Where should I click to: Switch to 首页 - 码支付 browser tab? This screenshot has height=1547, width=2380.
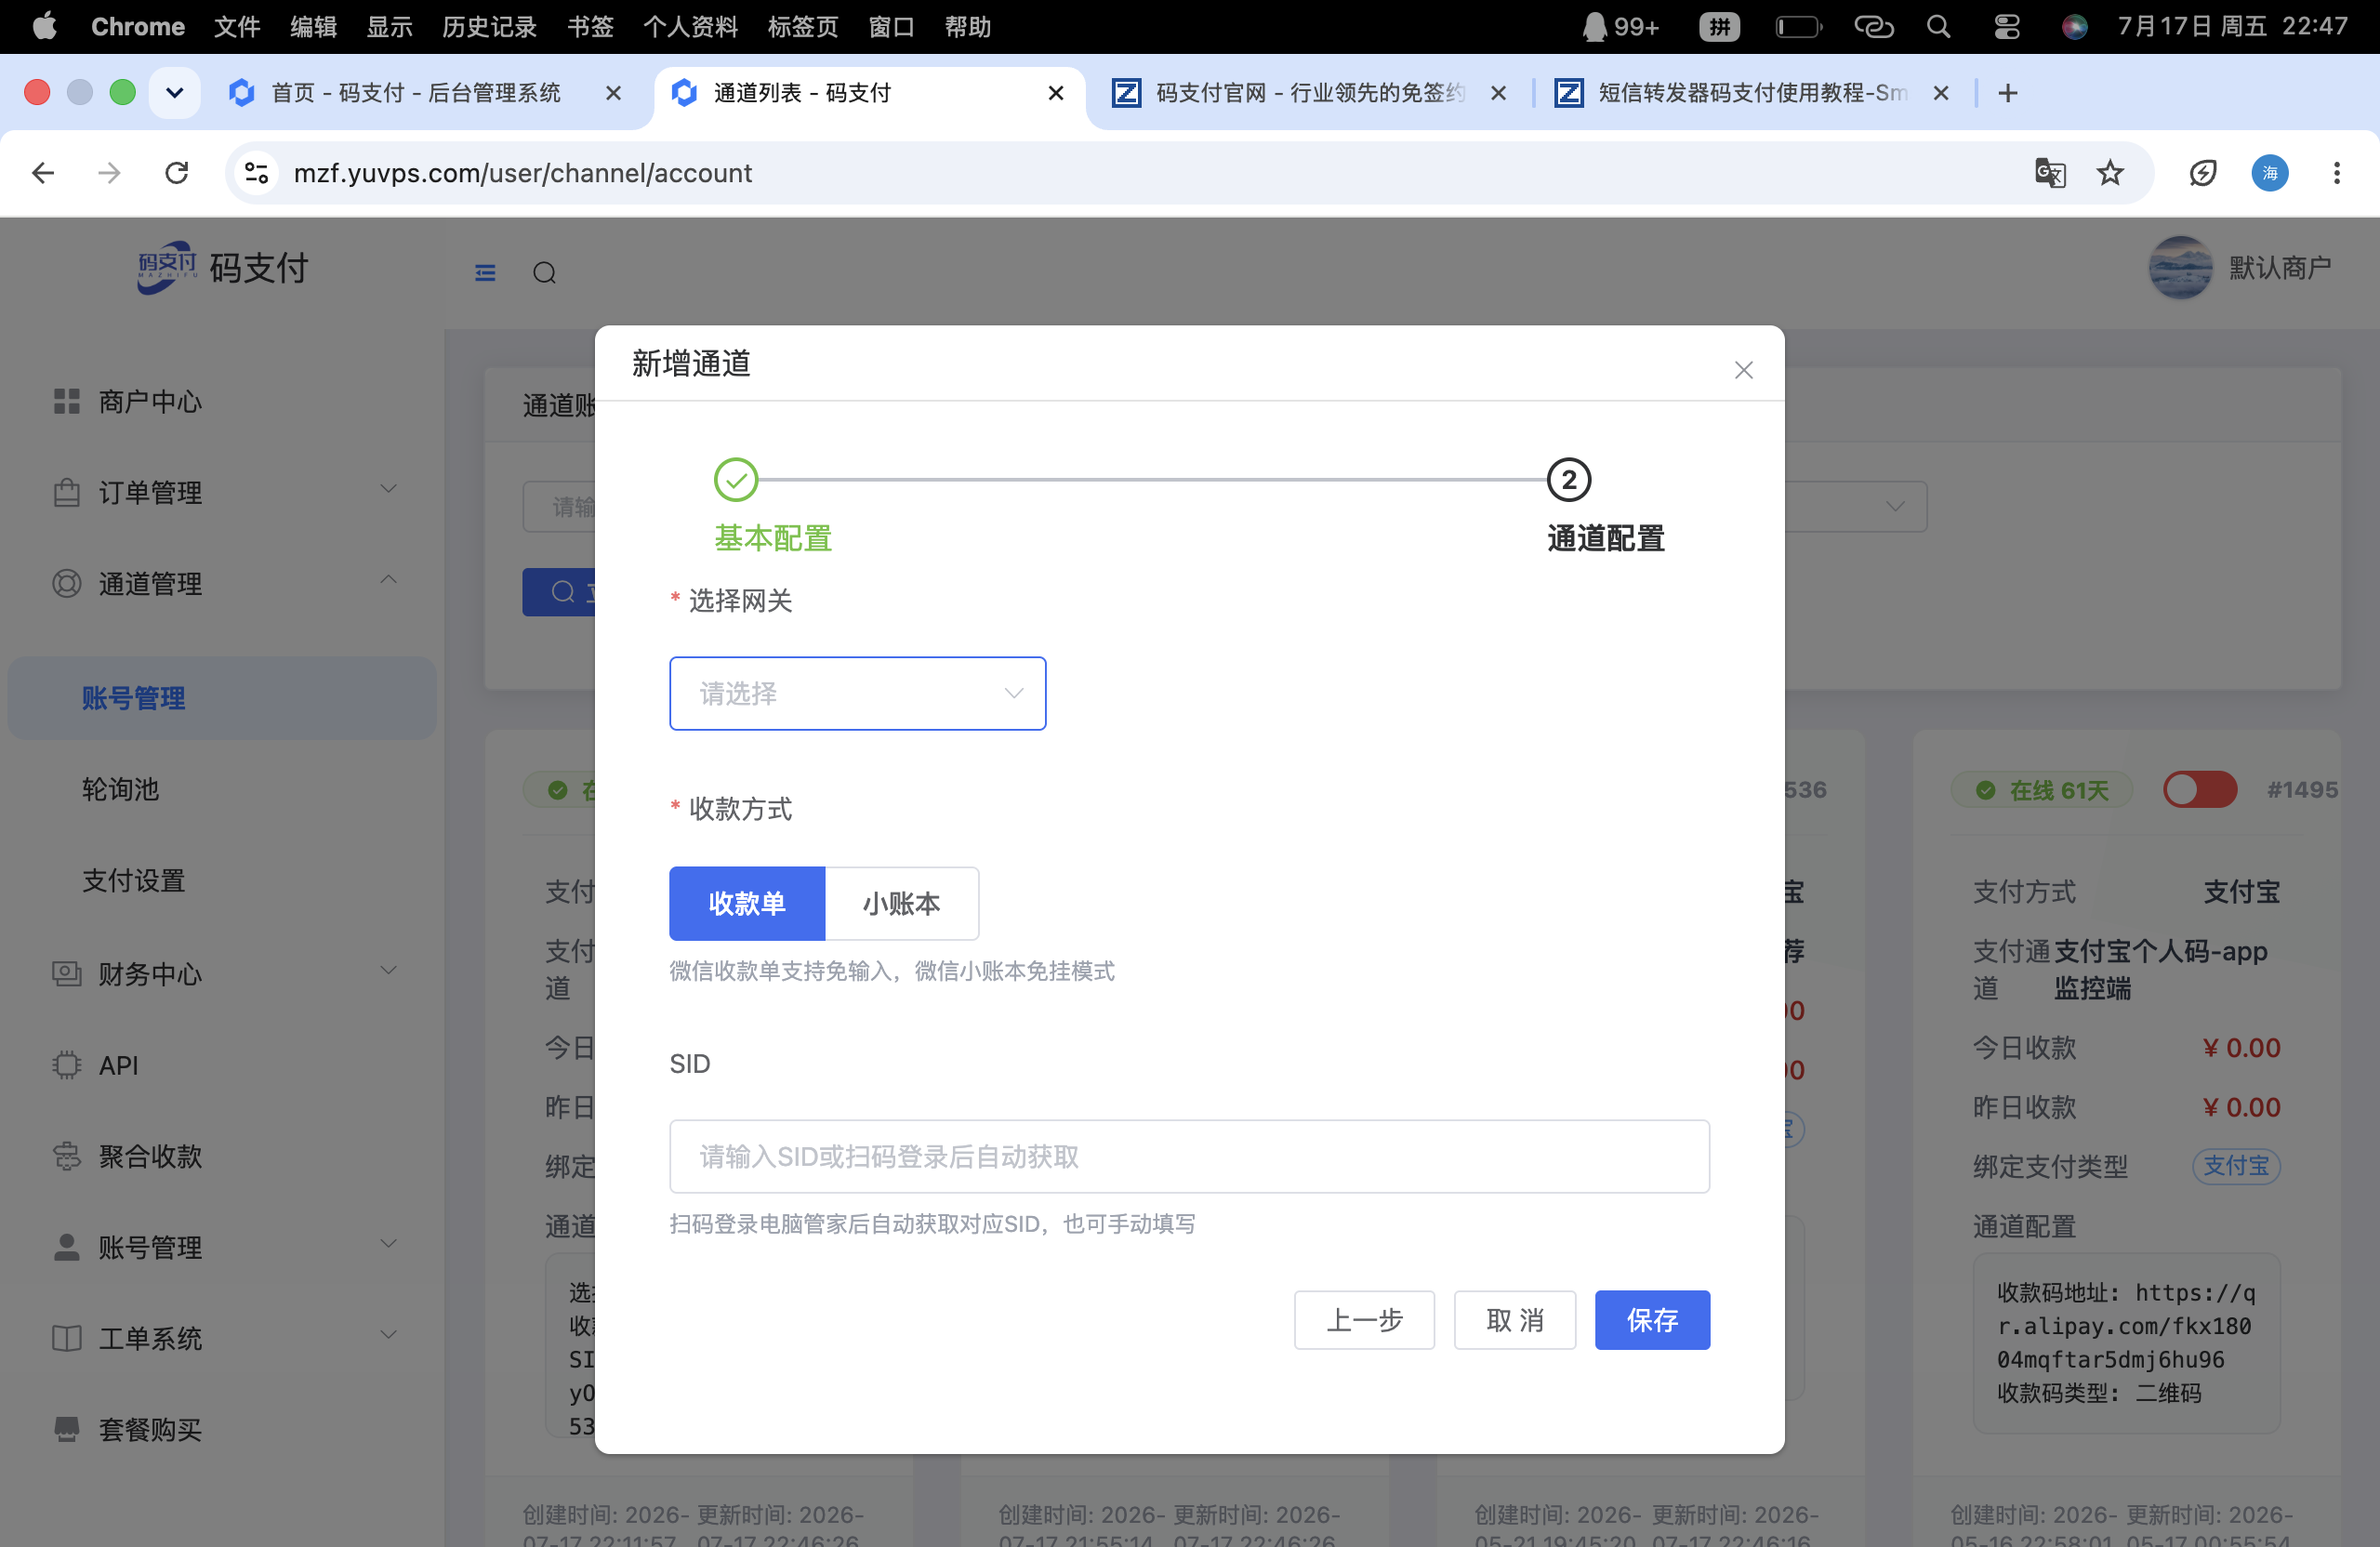[x=414, y=93]
